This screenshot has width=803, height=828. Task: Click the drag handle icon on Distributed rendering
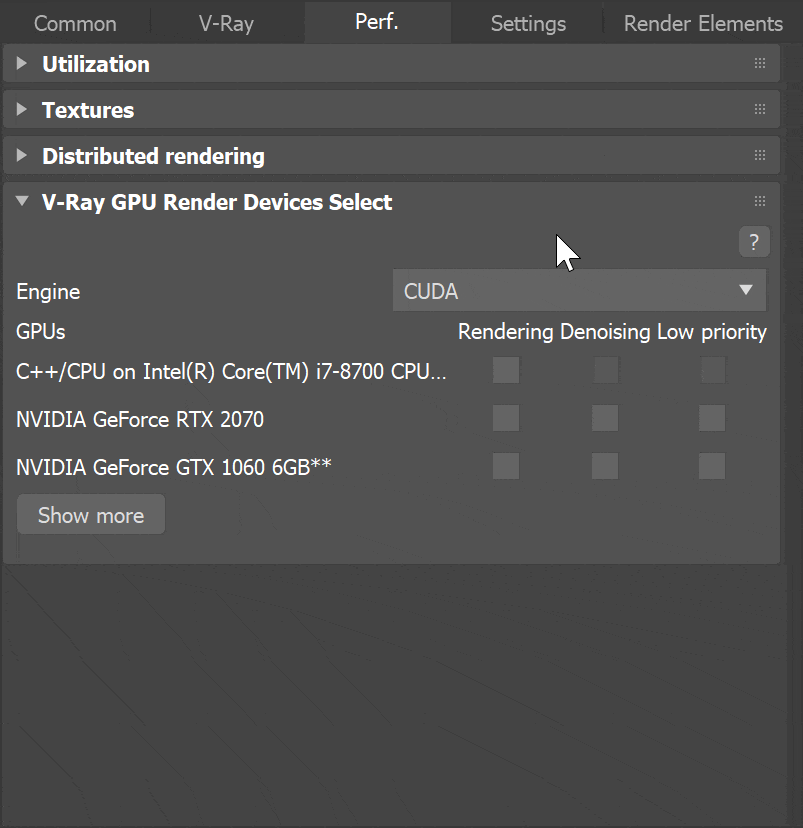(x=760, y=155)
